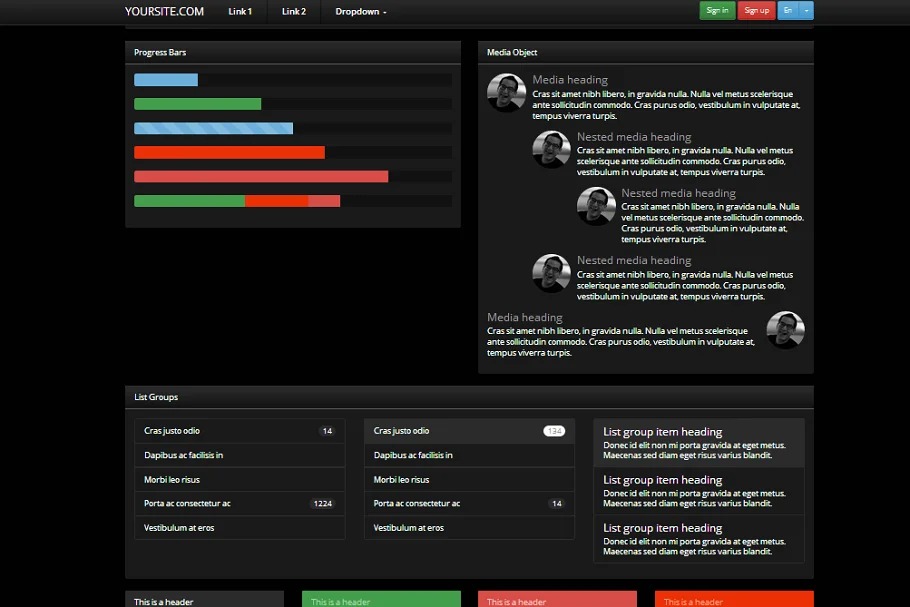910x607 pixels.
Task: Click the blue En language button
Action: click(x=788, y=11)
